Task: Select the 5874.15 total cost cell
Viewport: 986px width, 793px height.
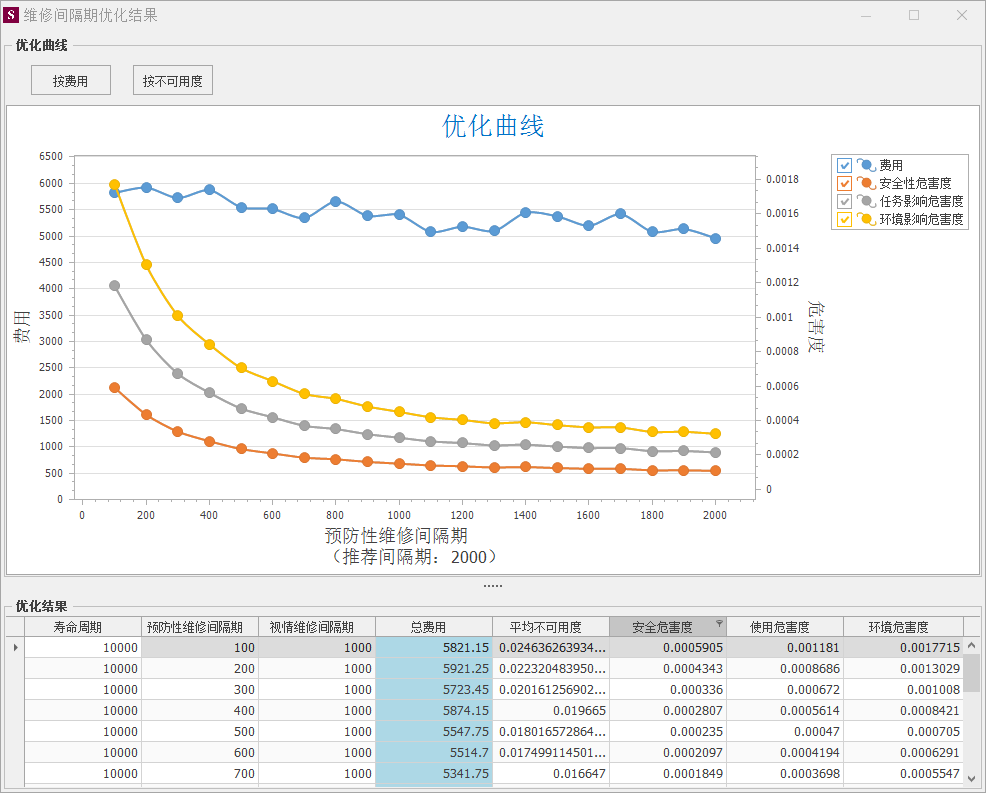Action: coord(433,711)
